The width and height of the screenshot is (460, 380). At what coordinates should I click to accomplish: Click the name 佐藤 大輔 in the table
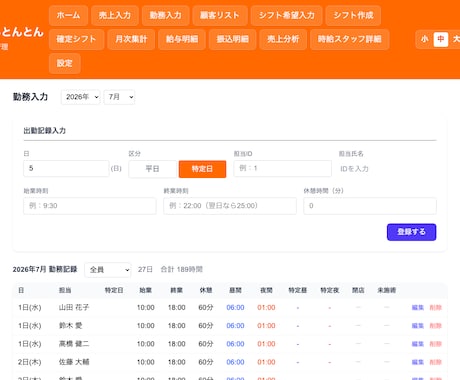74,362
